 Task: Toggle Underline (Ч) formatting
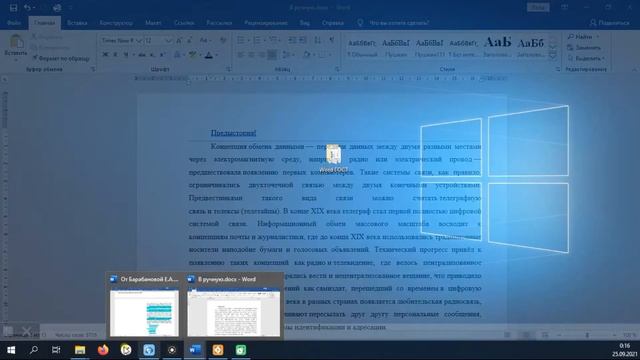pos(126,55)
